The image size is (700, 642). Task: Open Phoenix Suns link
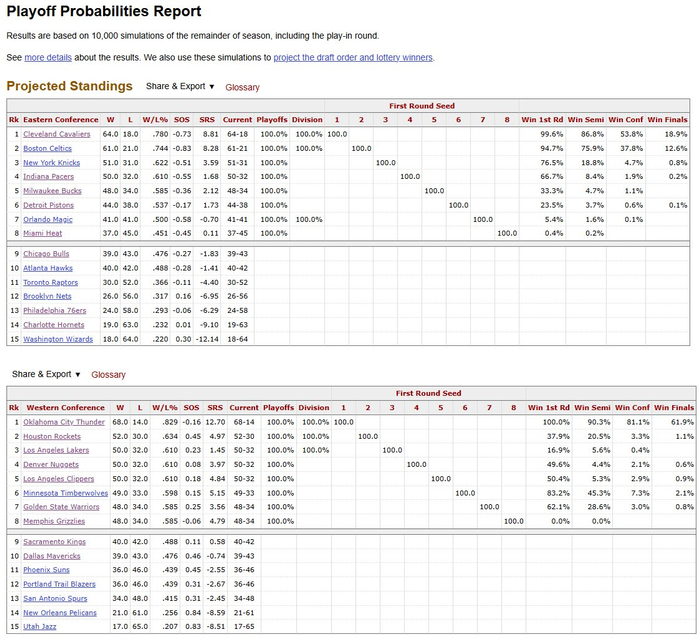[x=46, y=570]
